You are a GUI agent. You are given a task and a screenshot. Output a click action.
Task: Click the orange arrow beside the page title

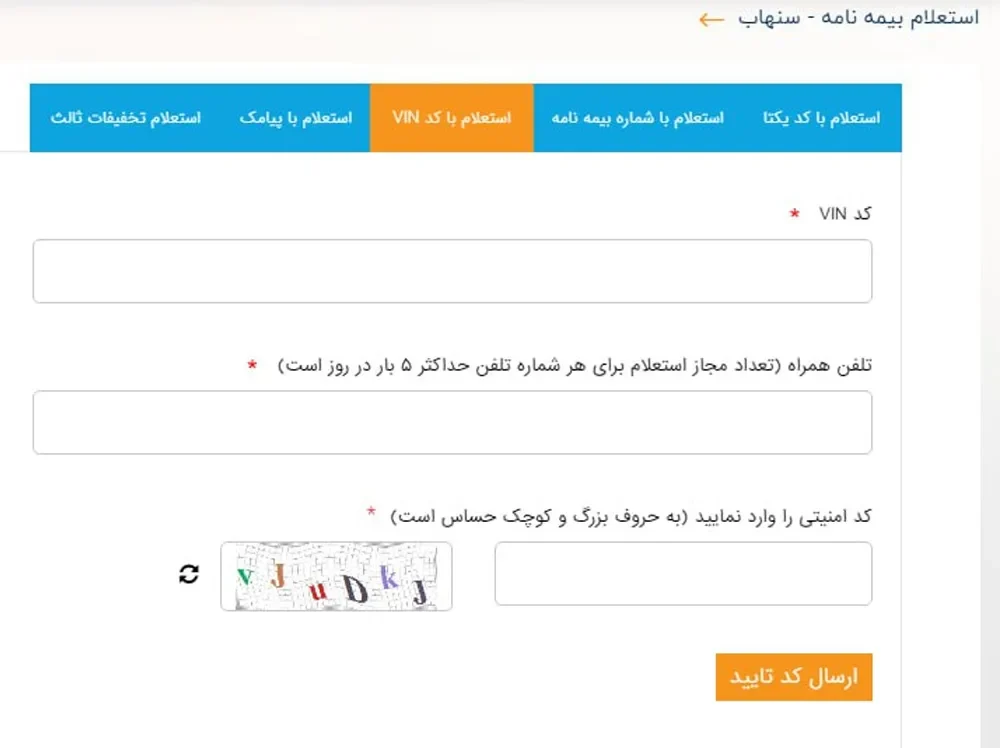[x=711, y=19]
